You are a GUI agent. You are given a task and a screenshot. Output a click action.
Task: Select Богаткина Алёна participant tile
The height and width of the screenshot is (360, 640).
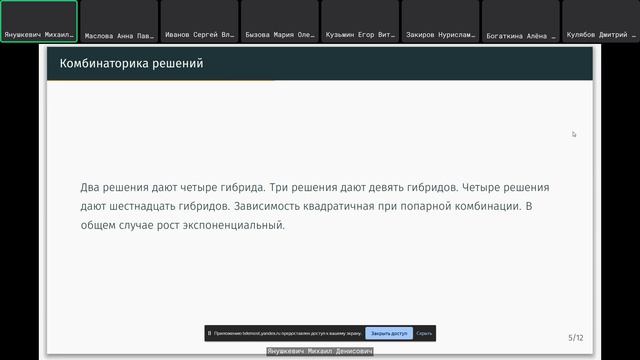521,21
